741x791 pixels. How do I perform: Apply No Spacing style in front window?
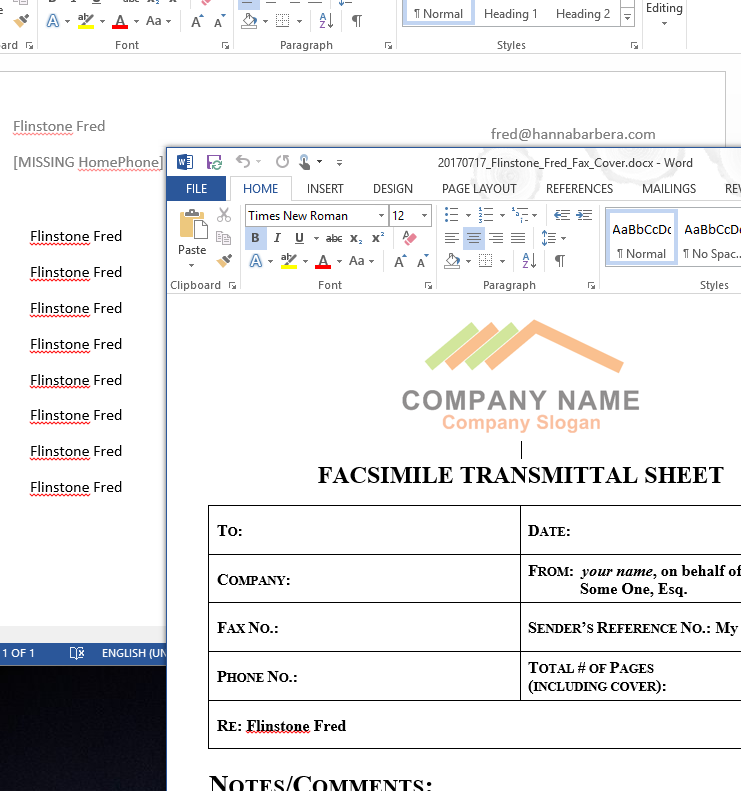pos(710,239)
